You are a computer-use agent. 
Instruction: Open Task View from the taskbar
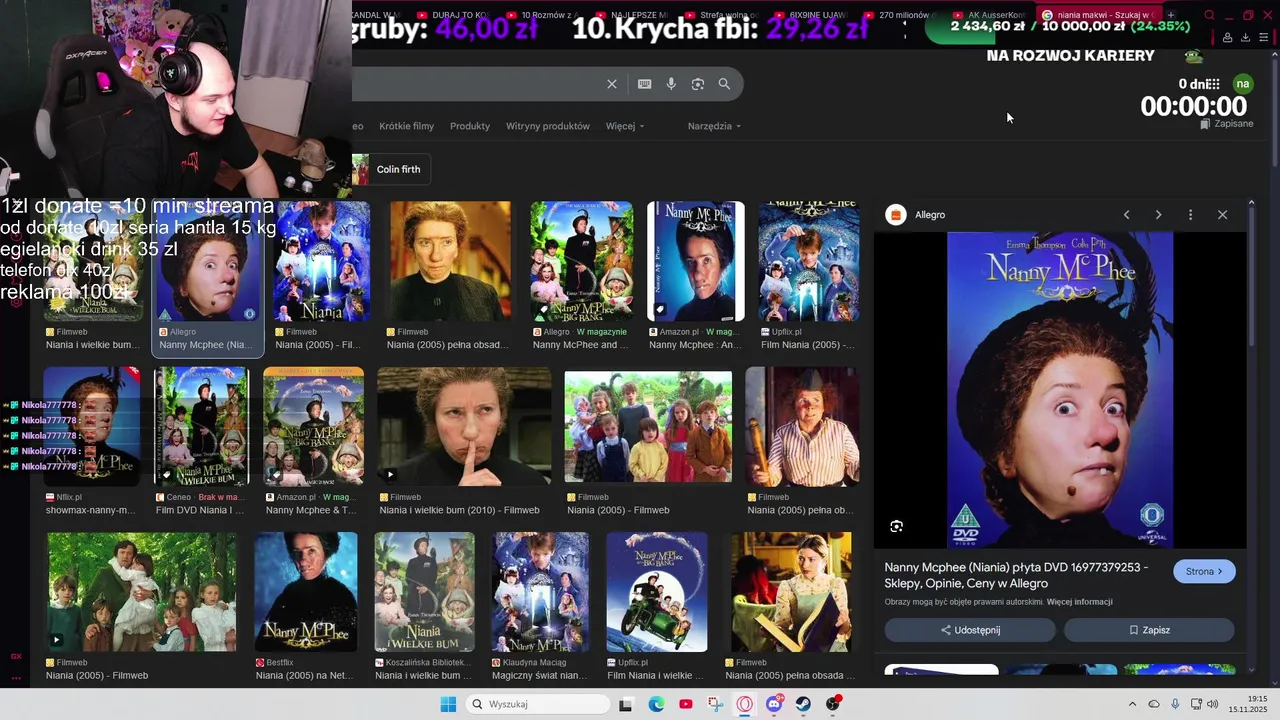pos(625,704)
